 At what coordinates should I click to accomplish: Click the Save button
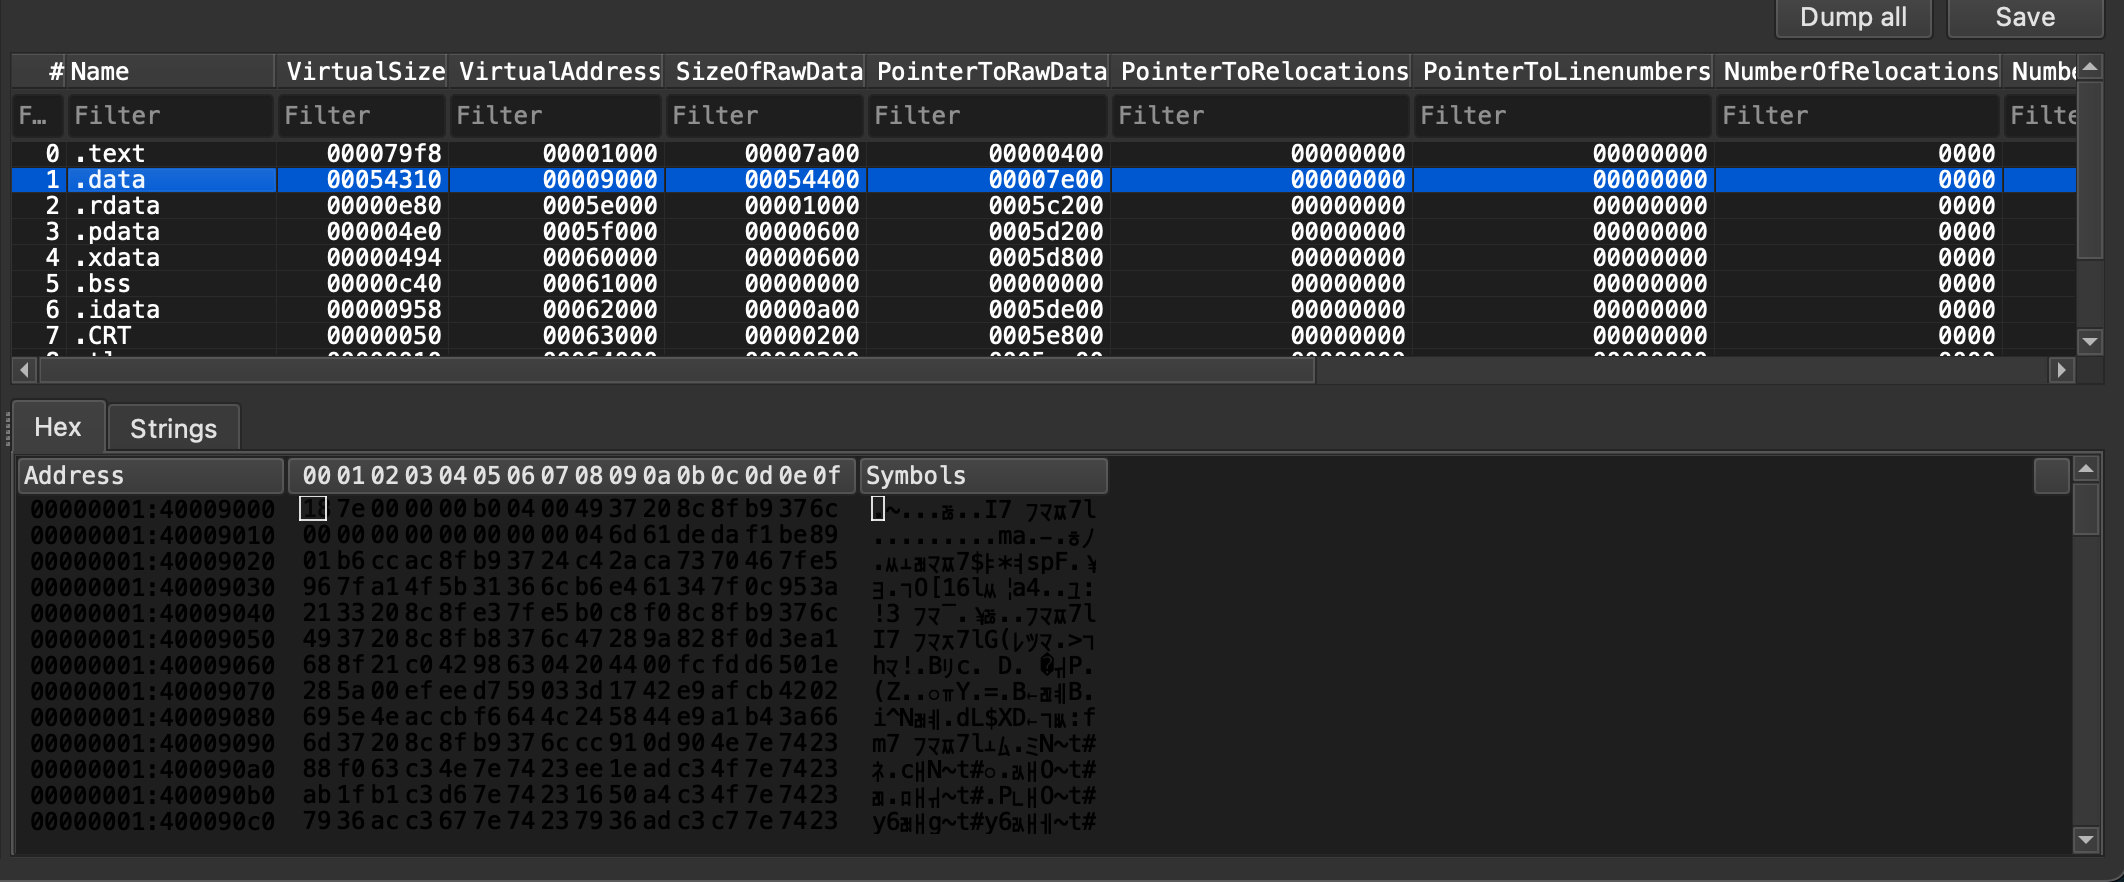pos(2025,17)
